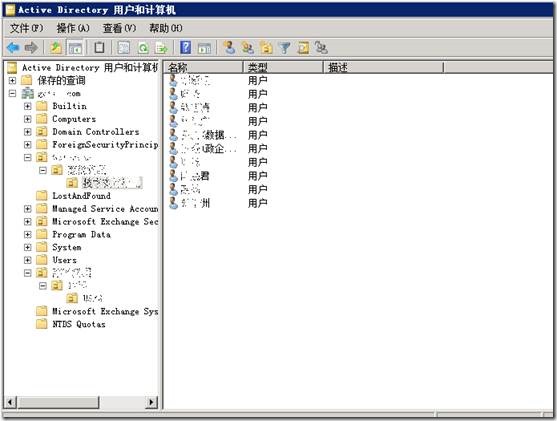This screenshot has height=421, width=557.
Task: Go up one level with folder-arrow icon
Action: [x=55, y=48]
